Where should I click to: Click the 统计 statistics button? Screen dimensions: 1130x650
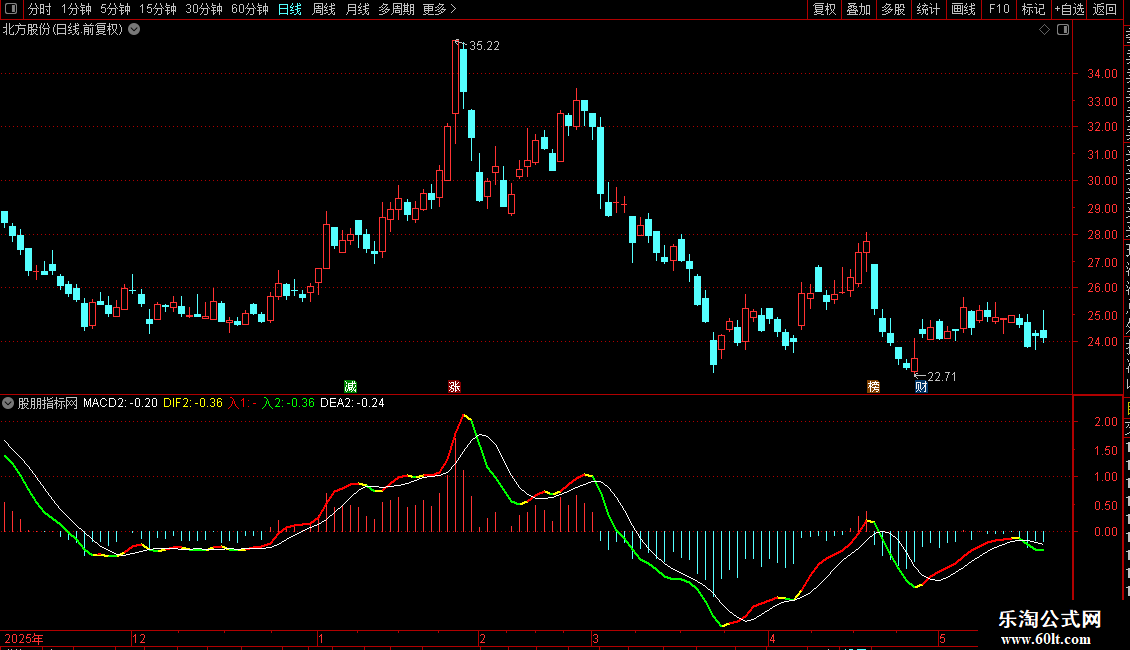click(x=927, y=9)
